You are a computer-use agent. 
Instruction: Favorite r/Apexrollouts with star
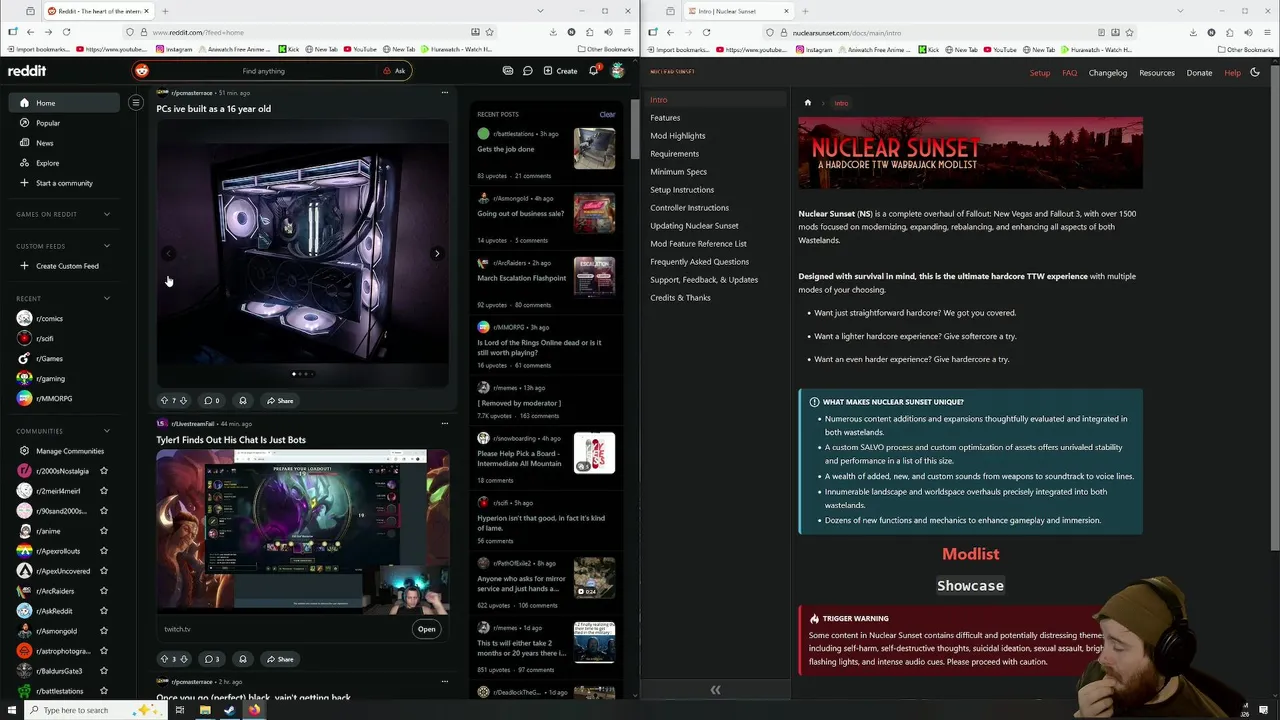click(x=104, y=551)
